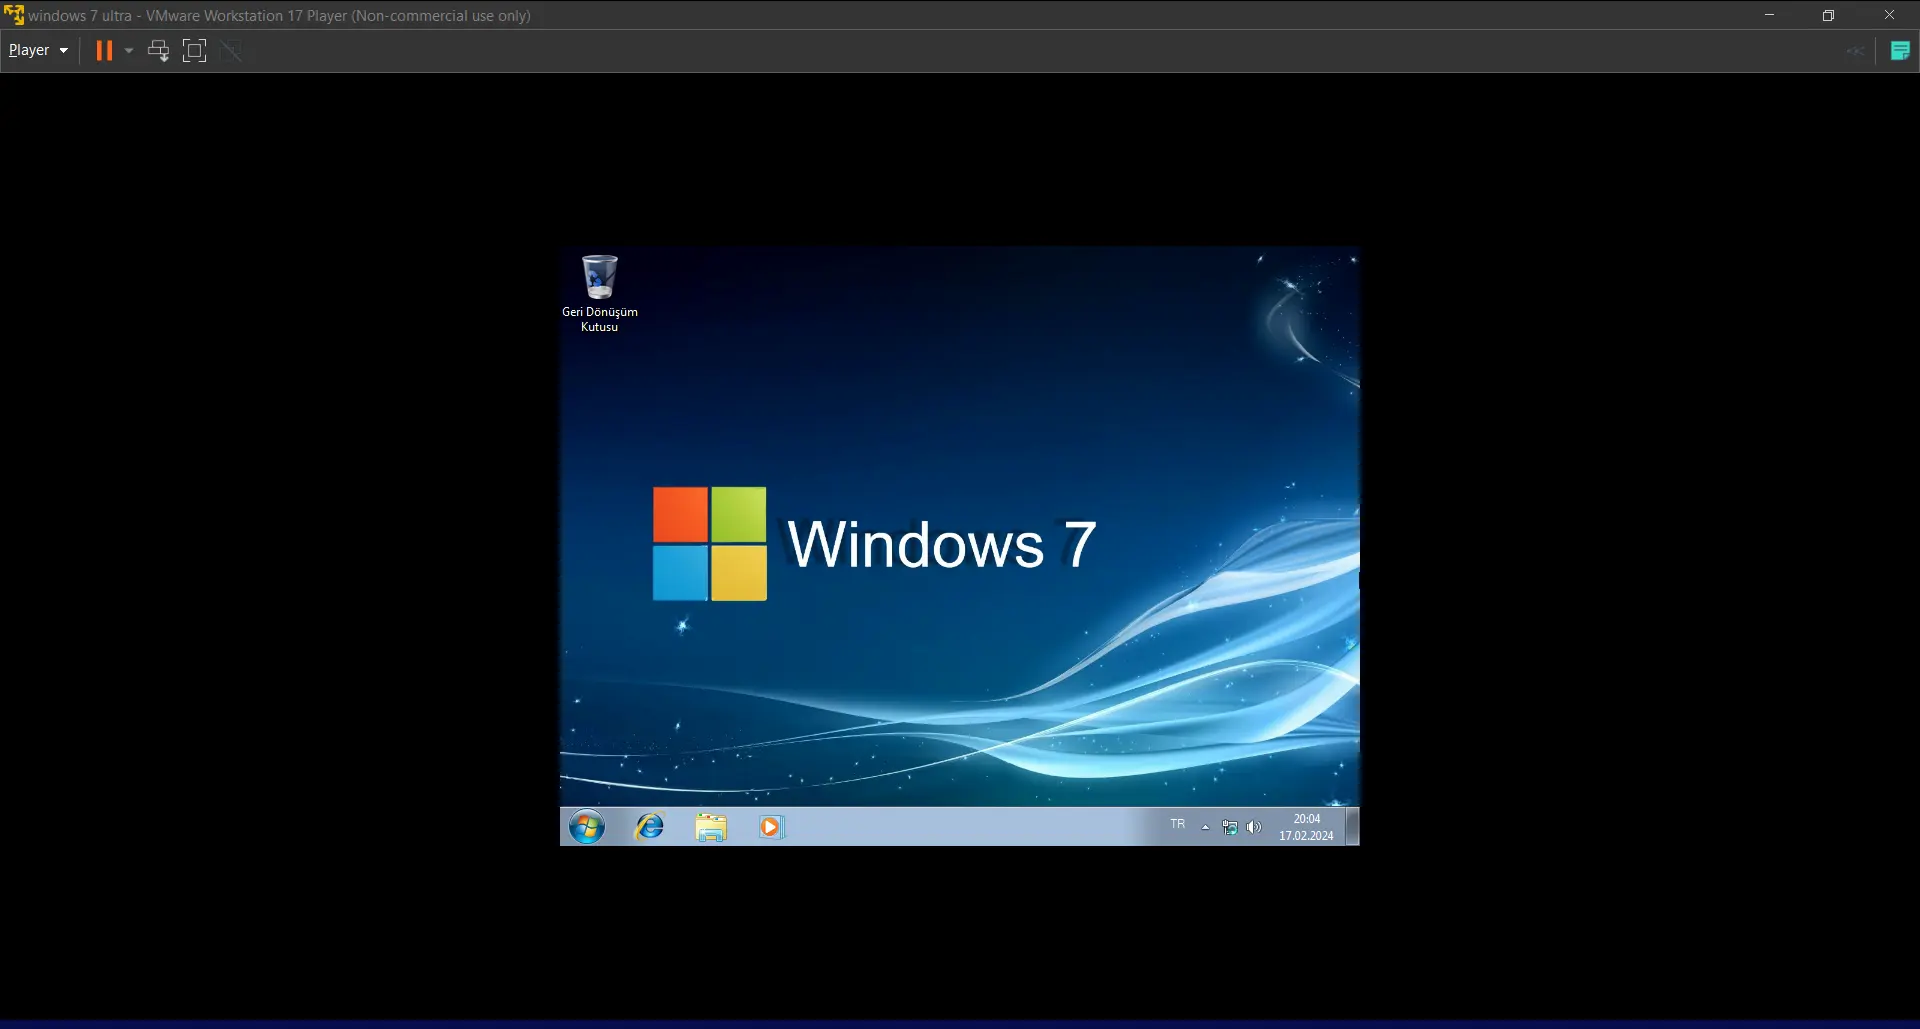1920x1029 pixels.
Task: Open the Windows 7 Start menu
Action: point(587,827)
